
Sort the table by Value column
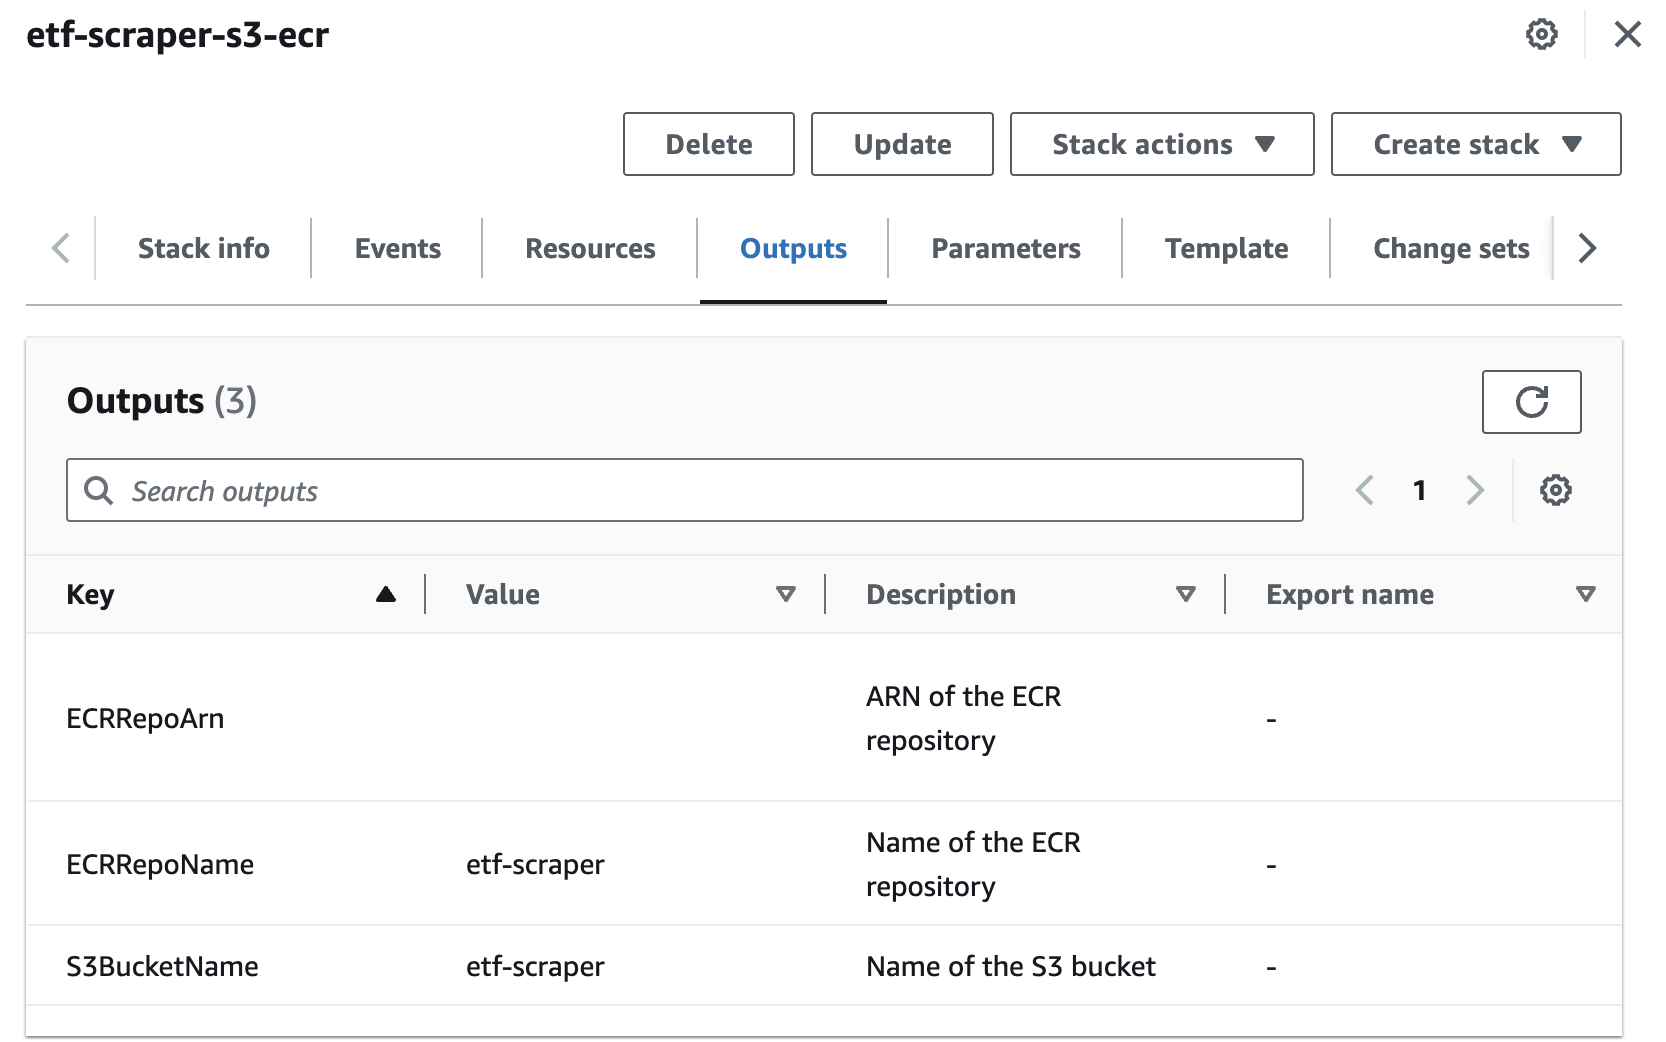click(786, 595)
